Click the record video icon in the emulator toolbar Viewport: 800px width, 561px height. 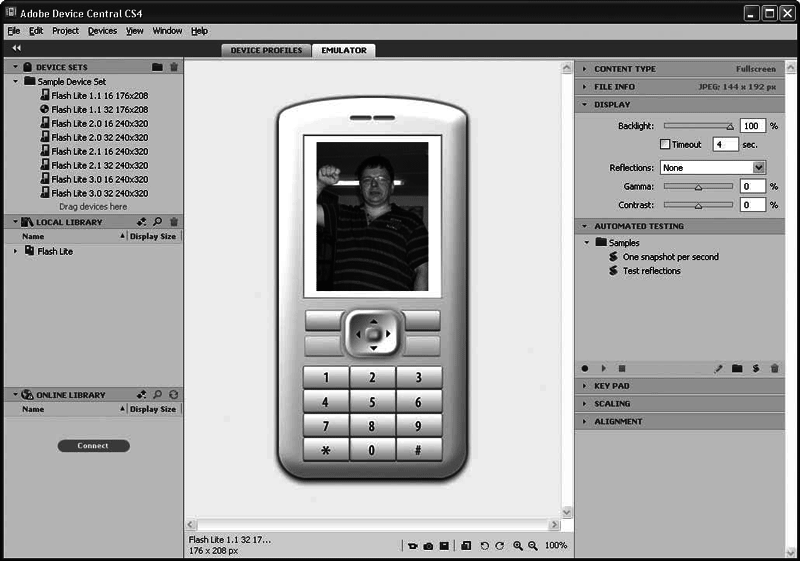[412, 546]
